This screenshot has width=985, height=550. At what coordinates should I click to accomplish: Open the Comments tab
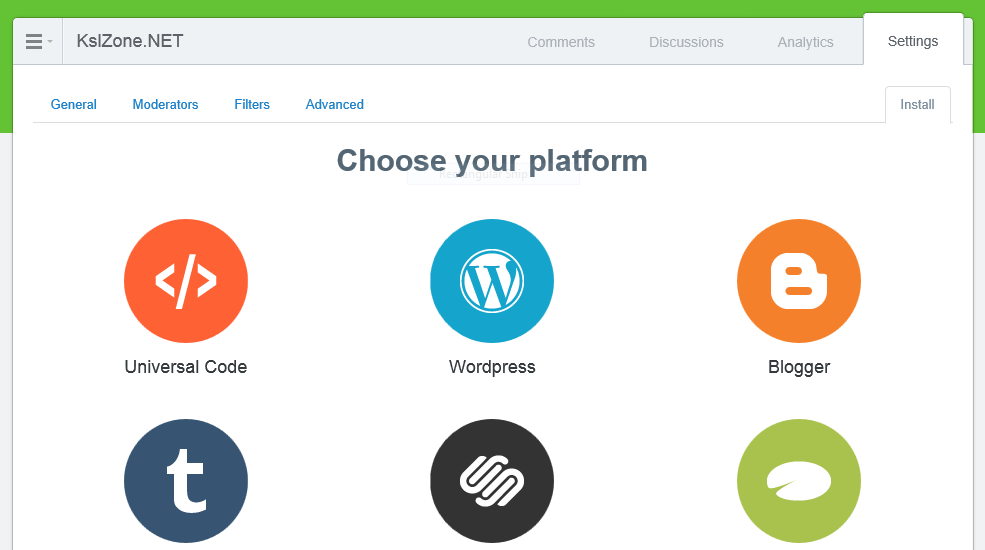click(x=561, y=42)
